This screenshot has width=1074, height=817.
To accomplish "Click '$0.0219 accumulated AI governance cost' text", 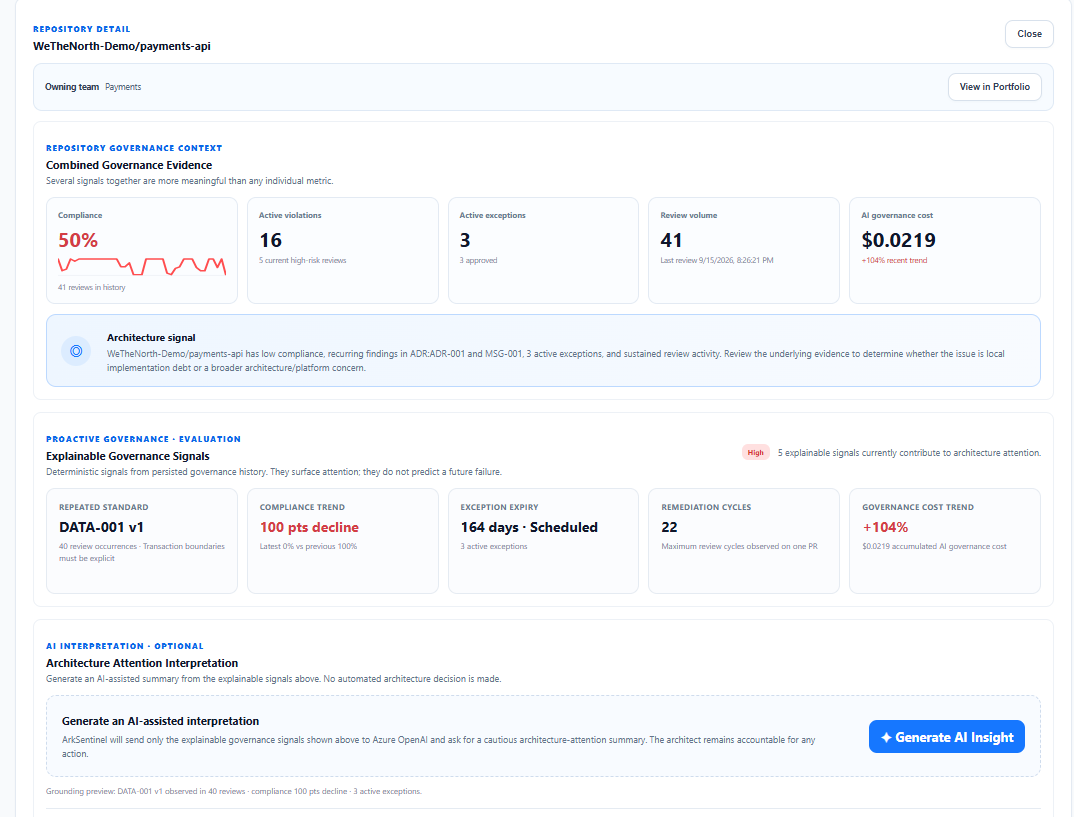I will click(934, 546).
